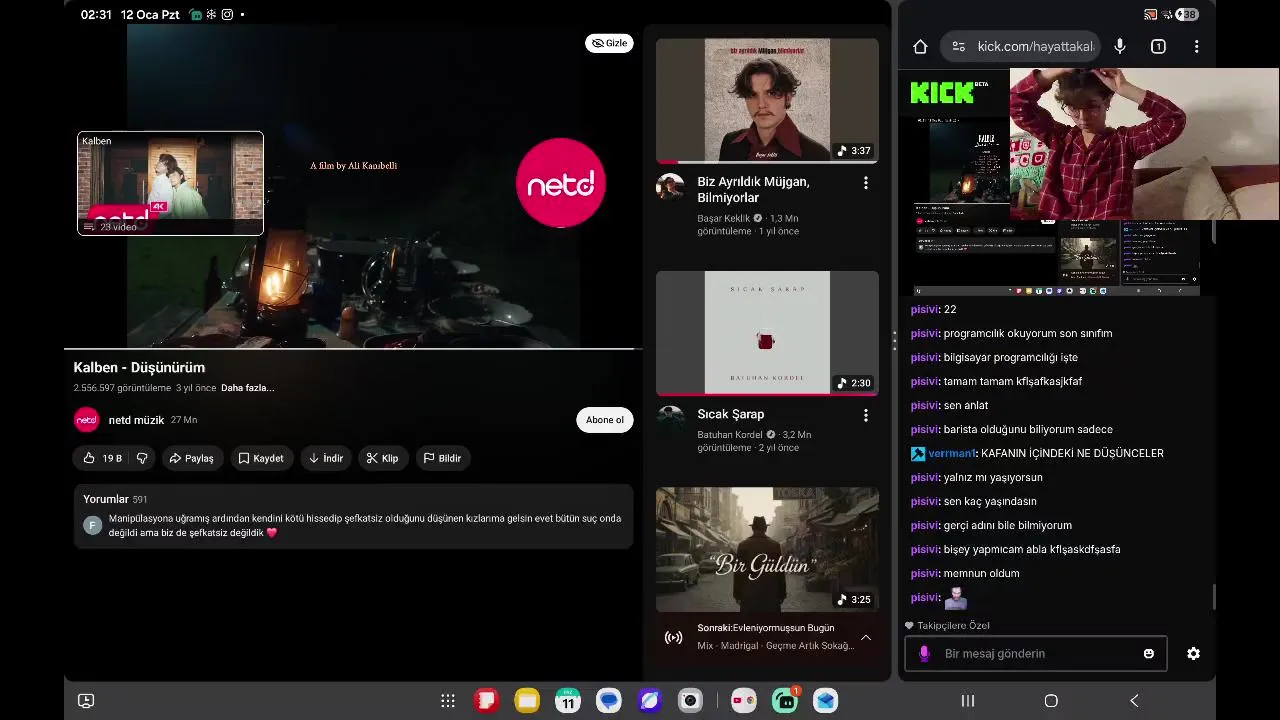Open Başar Keklik channel avatar
1280x720 pixels.
tap(670, 187)
